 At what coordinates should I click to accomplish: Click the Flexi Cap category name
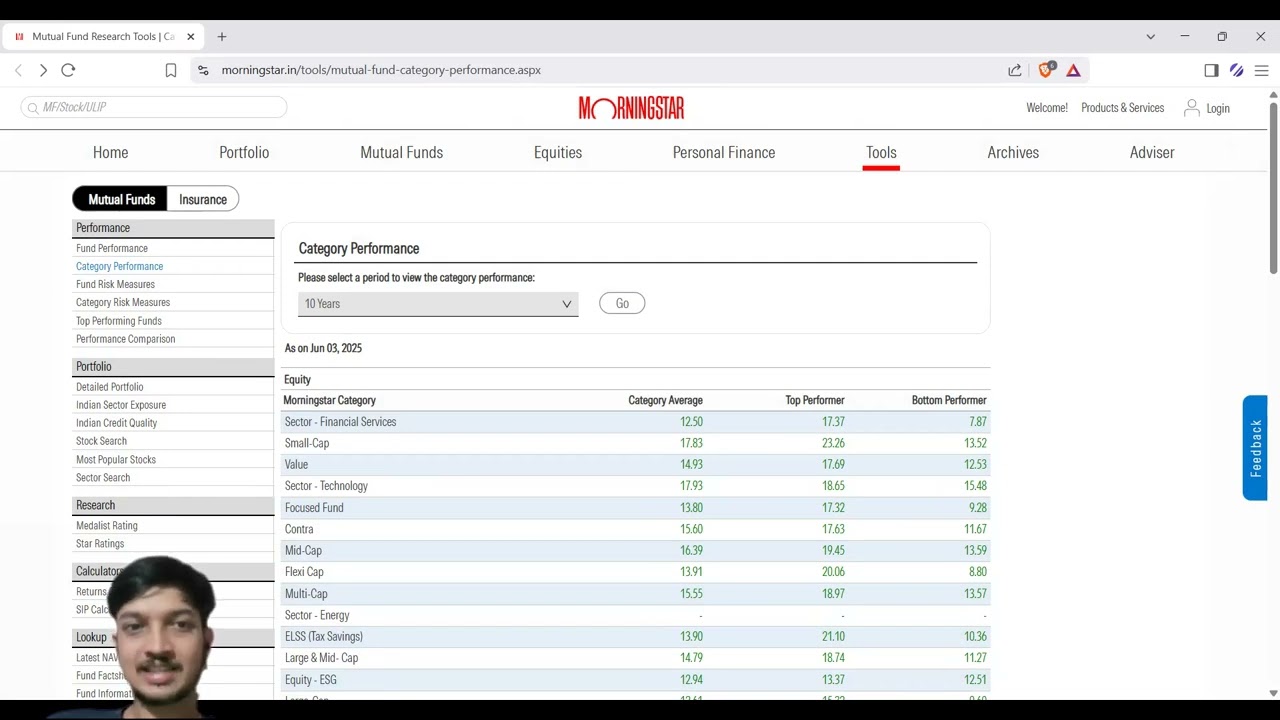(x=304, y=572)
